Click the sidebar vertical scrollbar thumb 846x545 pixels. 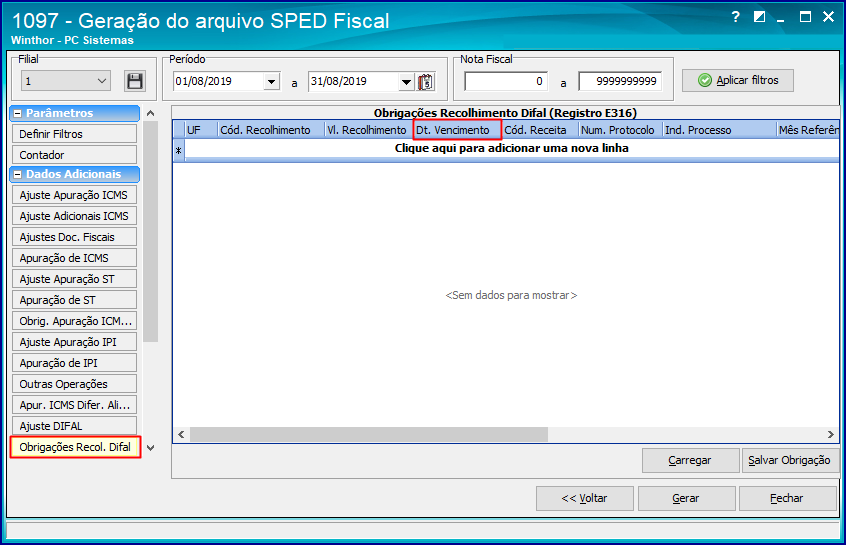click(151, 231)
